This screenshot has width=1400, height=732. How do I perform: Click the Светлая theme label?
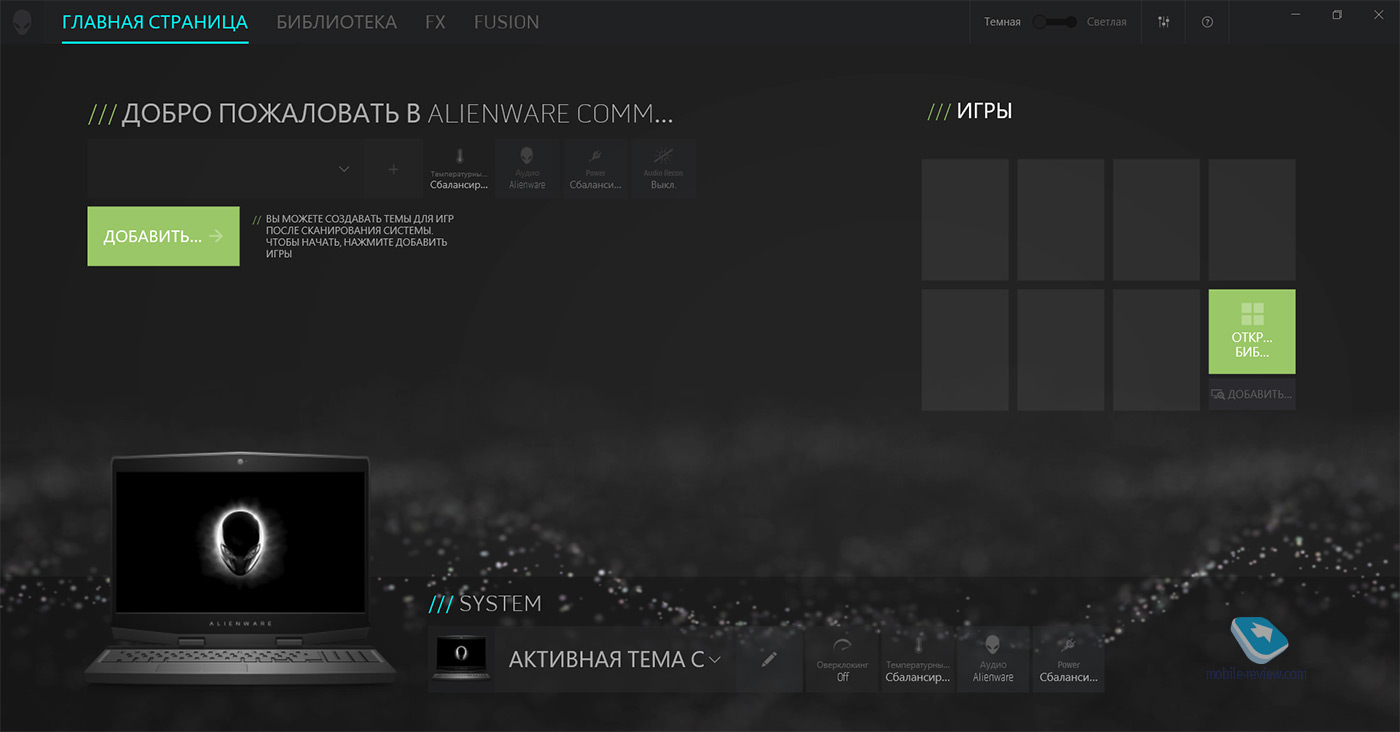coord(1107,22)
